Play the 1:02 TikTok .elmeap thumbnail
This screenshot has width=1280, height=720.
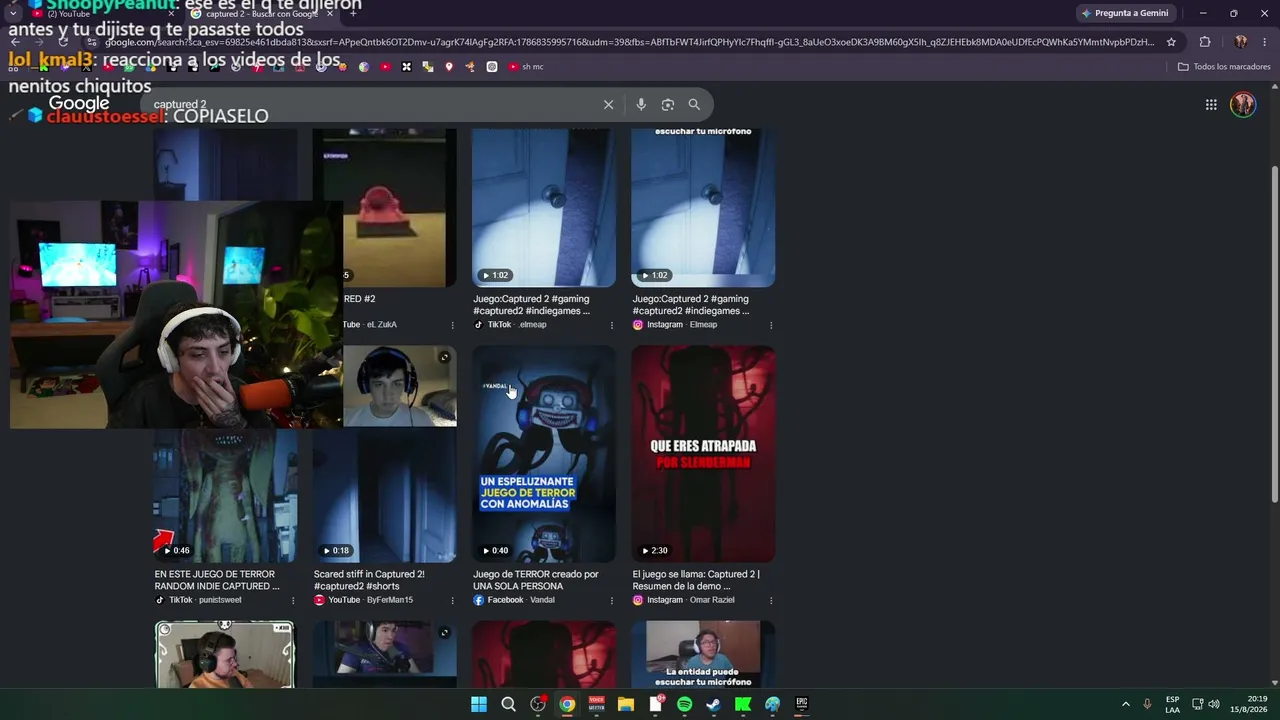pos(544,208)
